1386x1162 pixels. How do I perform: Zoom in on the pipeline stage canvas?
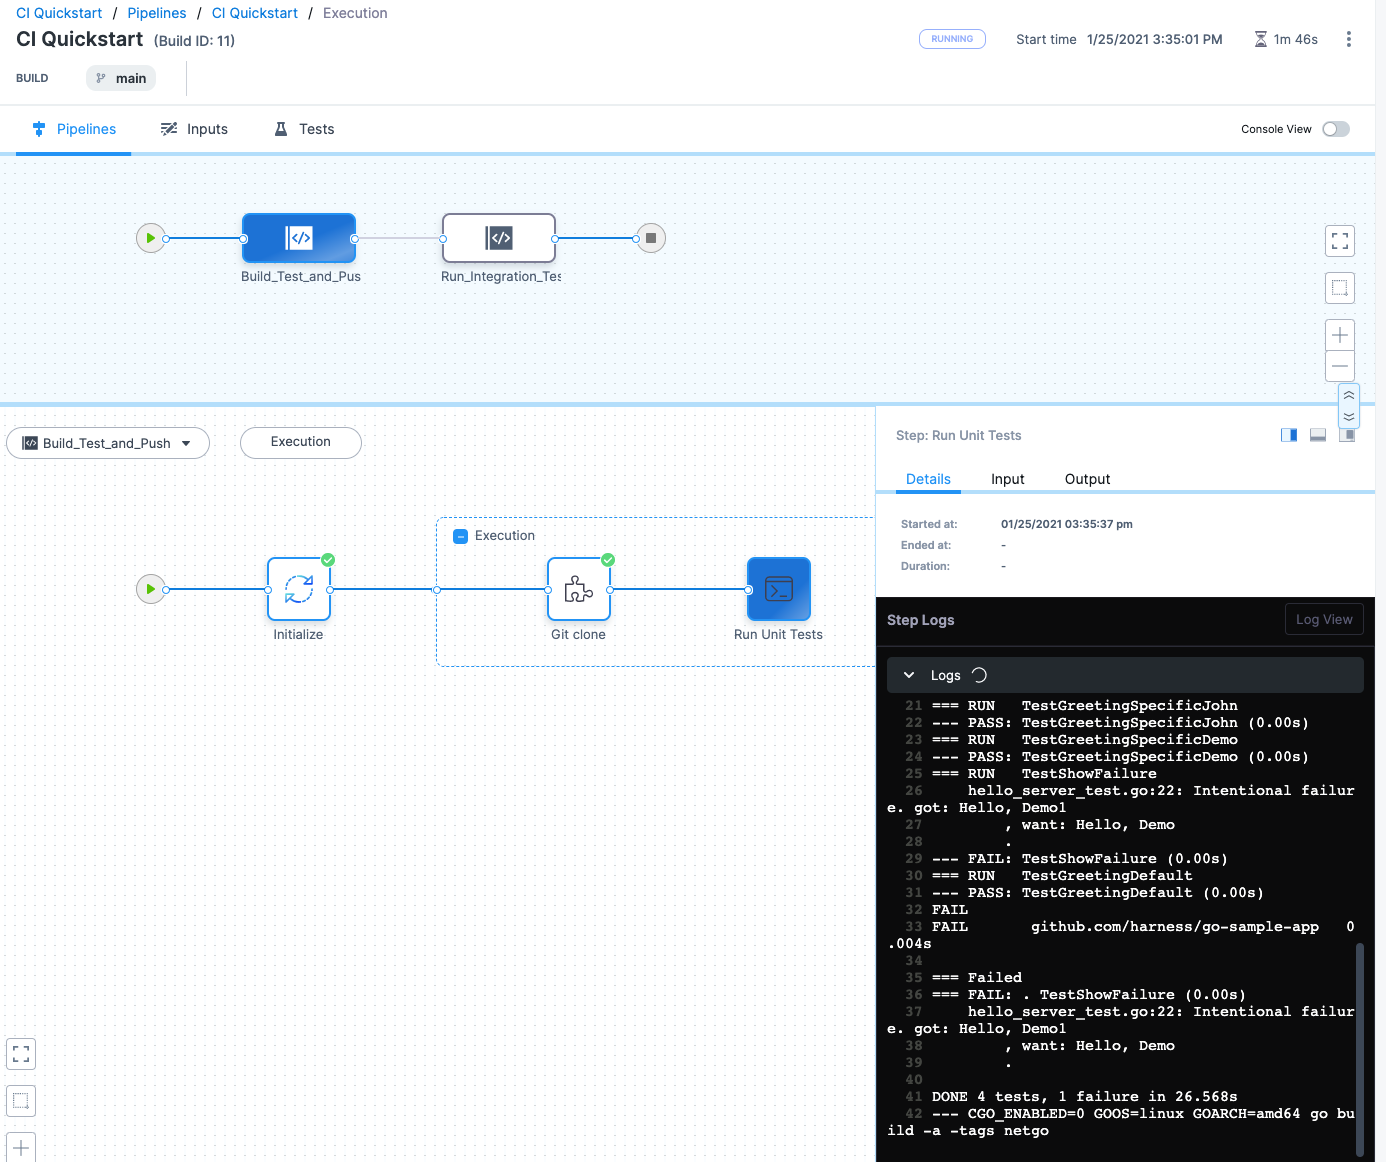[x=1340, y=335]
